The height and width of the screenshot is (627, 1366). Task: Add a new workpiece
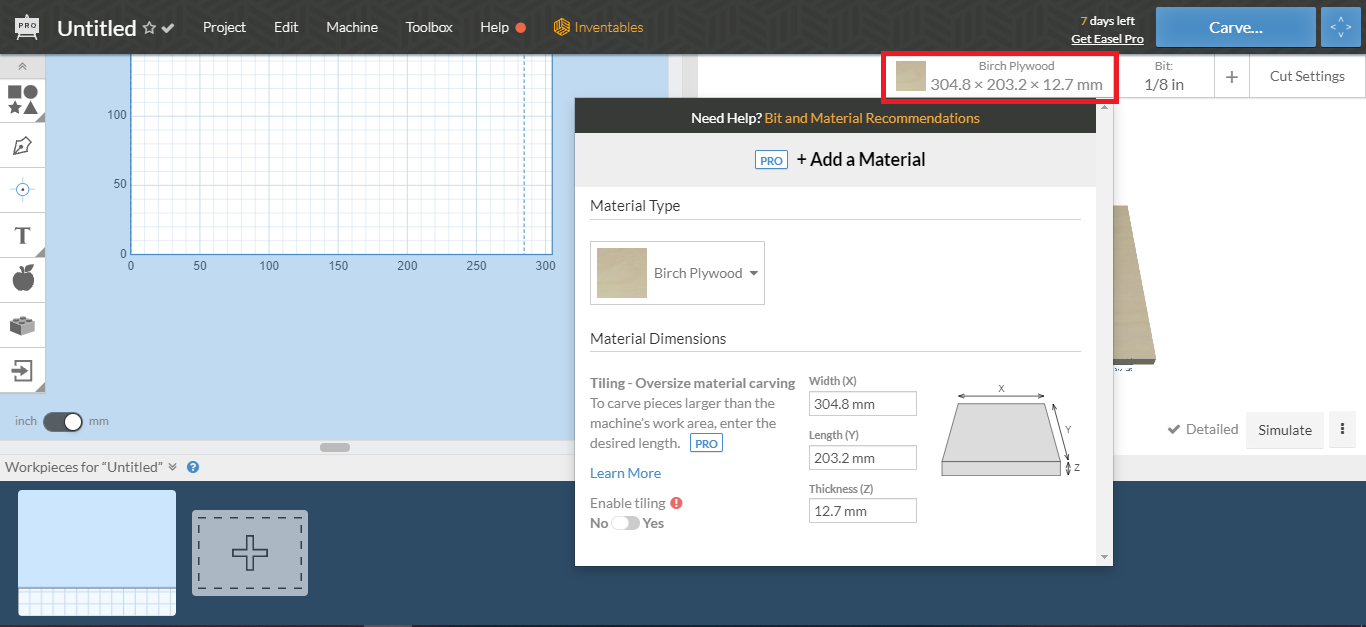[250, 552]
